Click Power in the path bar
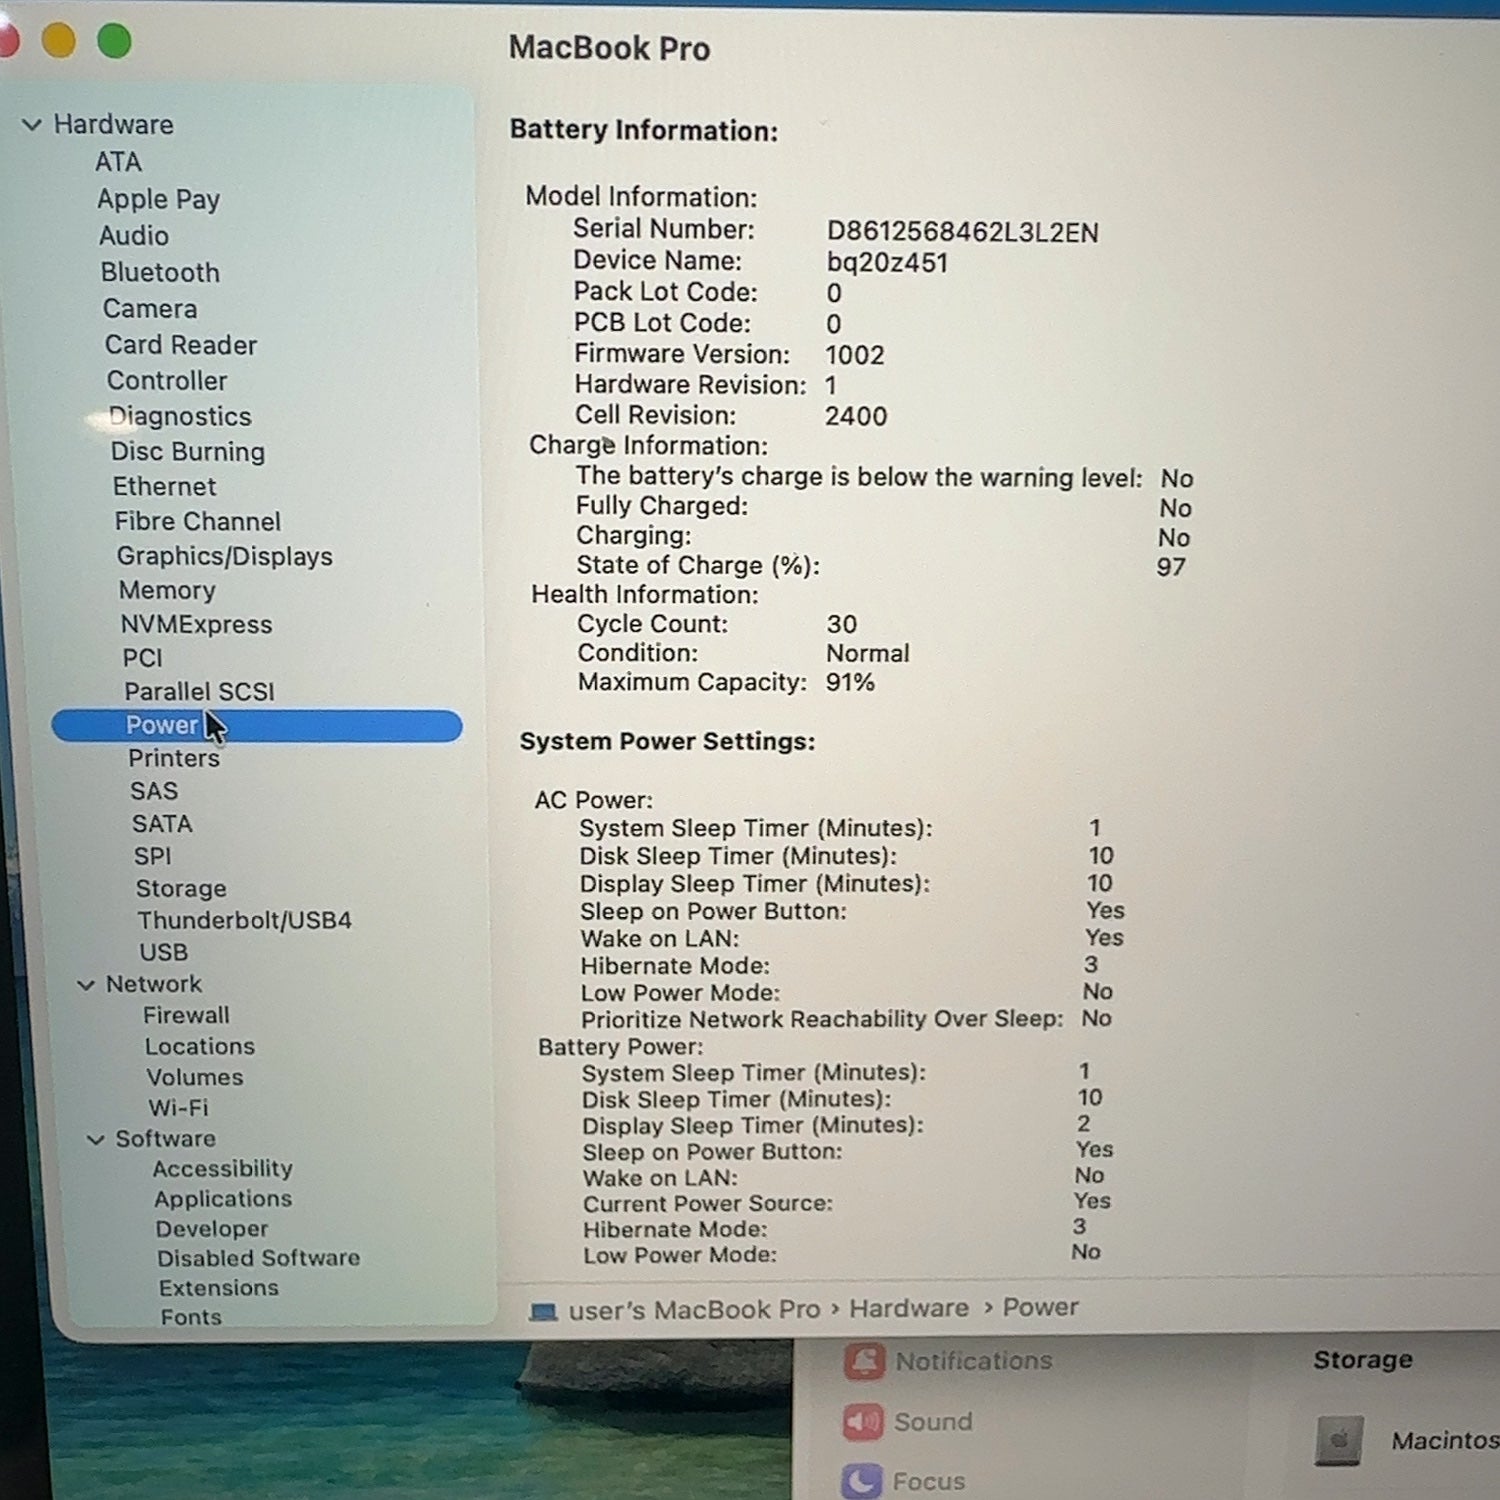This screenshot has width=1500, height=1500. pyautogui.click(x=1041, y=1307)
